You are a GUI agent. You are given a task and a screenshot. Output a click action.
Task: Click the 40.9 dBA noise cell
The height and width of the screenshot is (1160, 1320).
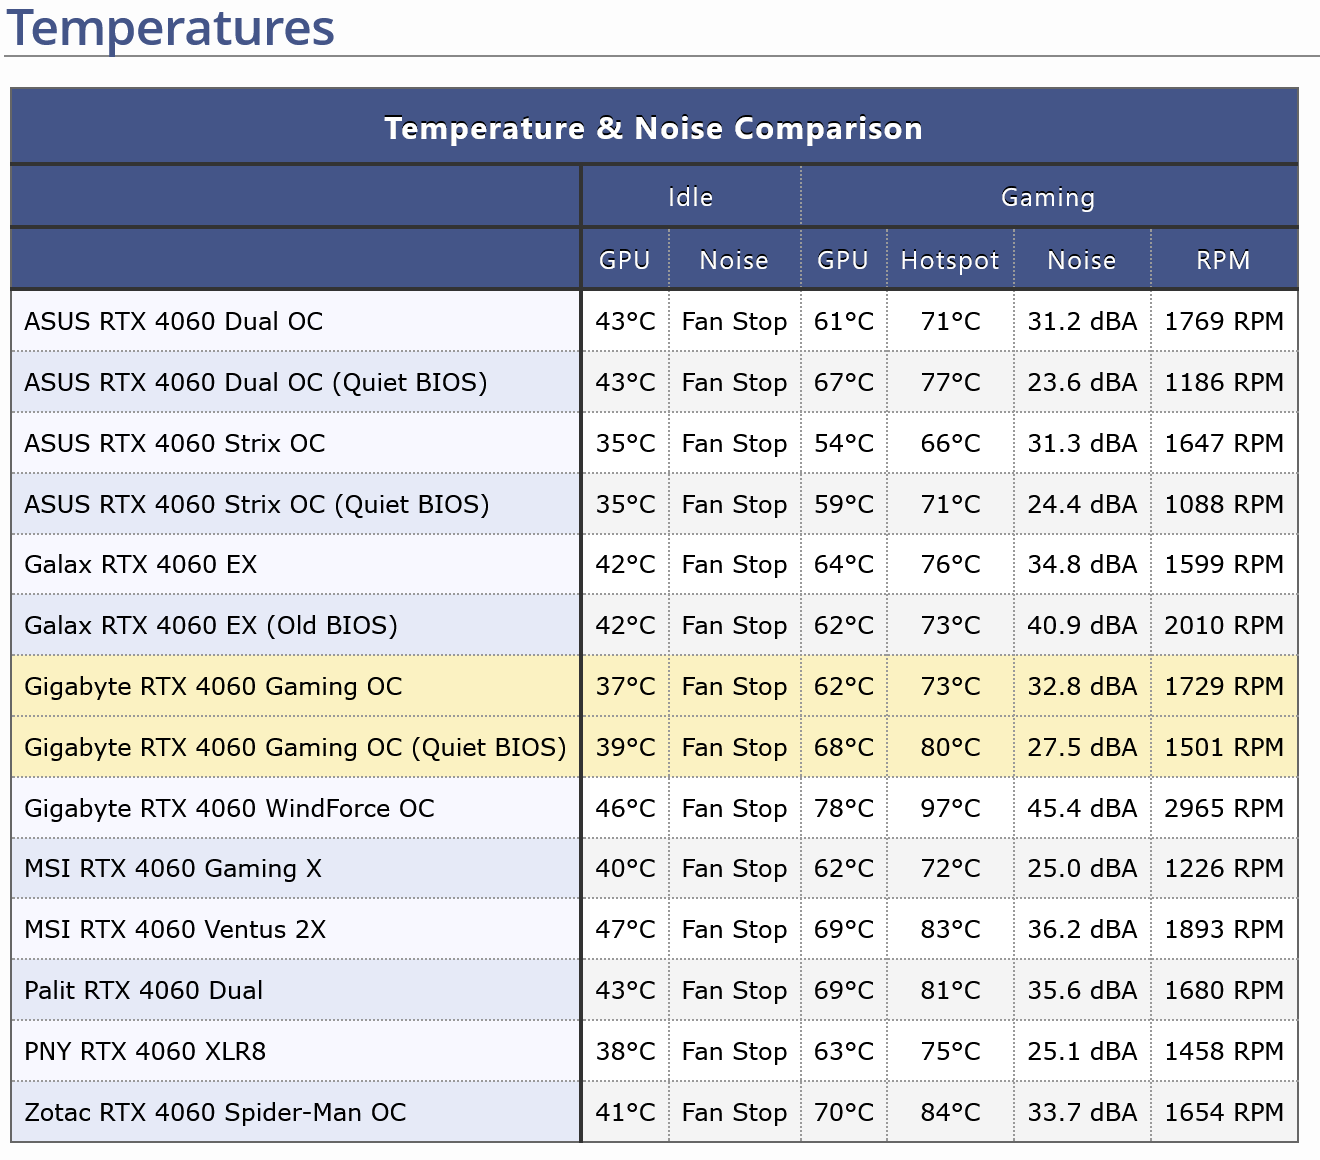[1082, 625]
